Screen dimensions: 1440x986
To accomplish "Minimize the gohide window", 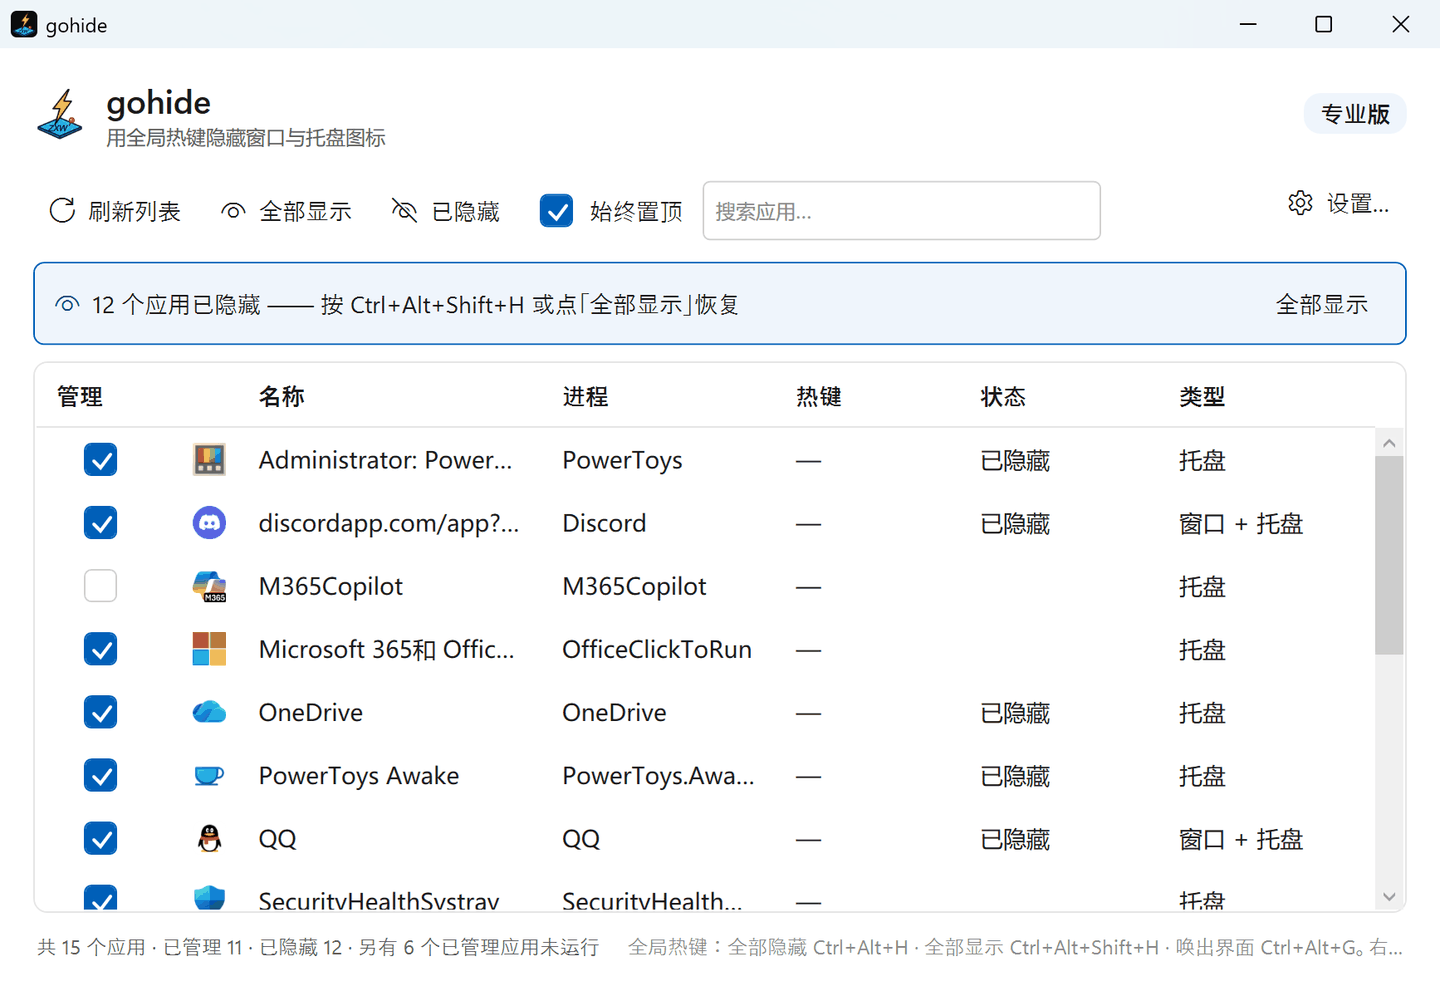I will pos(1248,24).
